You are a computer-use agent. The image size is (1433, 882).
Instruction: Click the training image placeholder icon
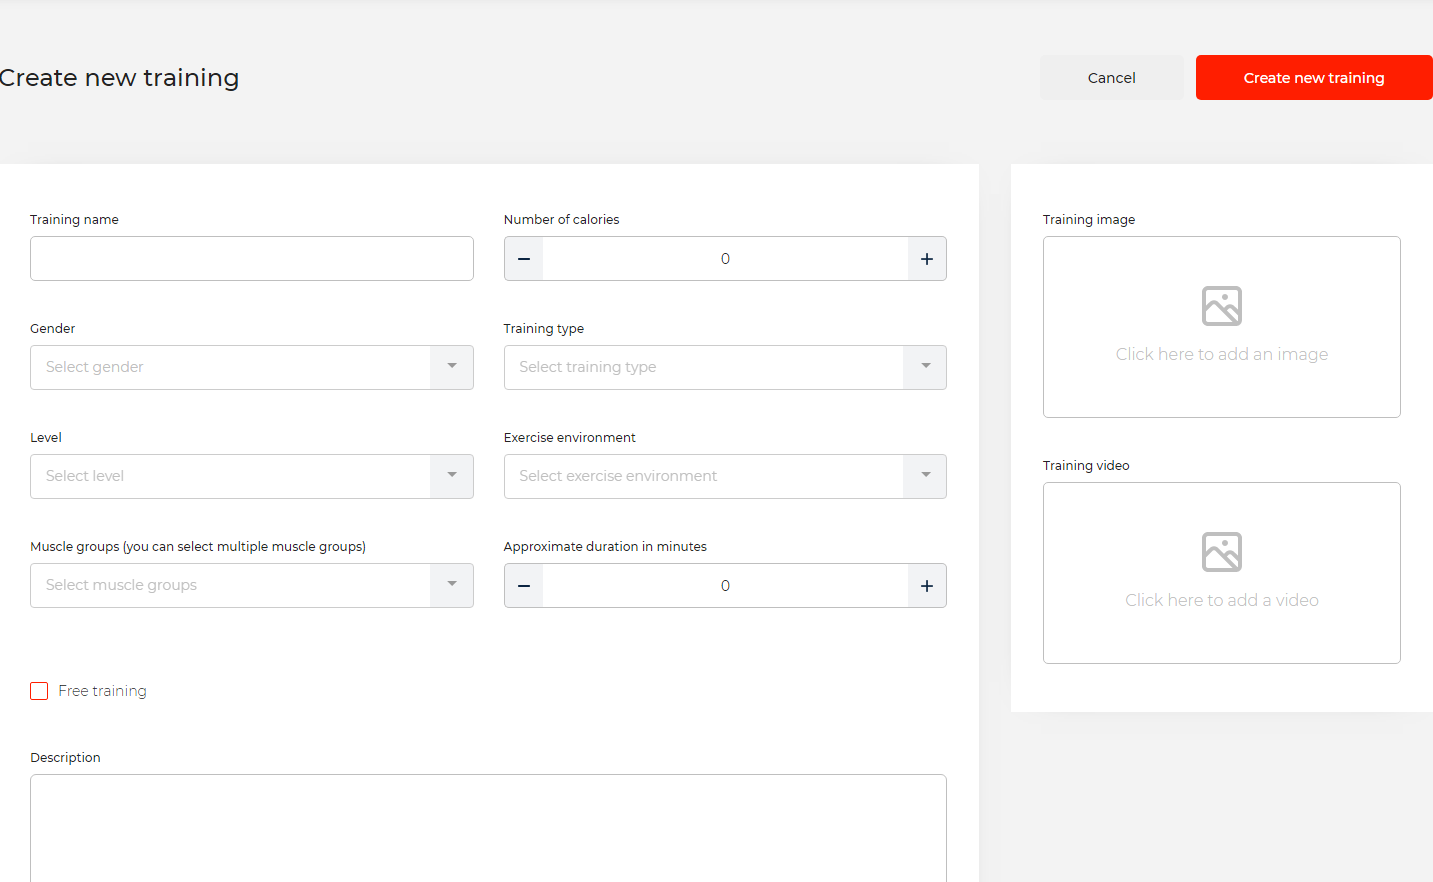(x=1221, y=306)
